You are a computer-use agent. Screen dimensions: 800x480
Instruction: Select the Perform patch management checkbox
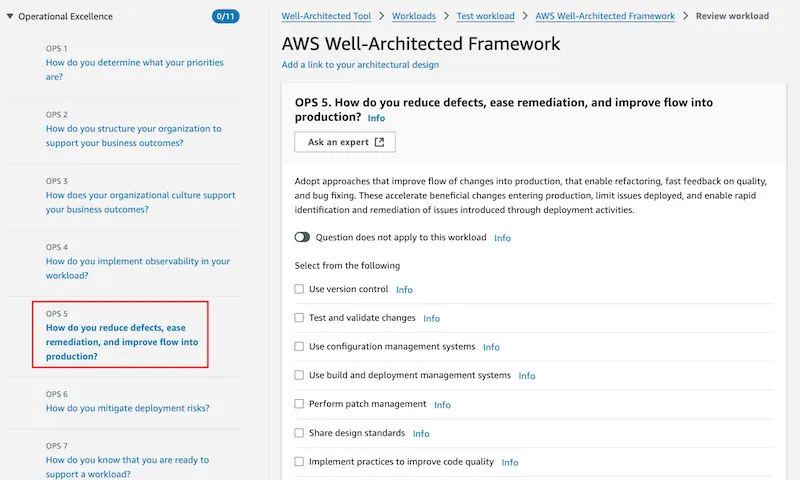click(299, 403)
